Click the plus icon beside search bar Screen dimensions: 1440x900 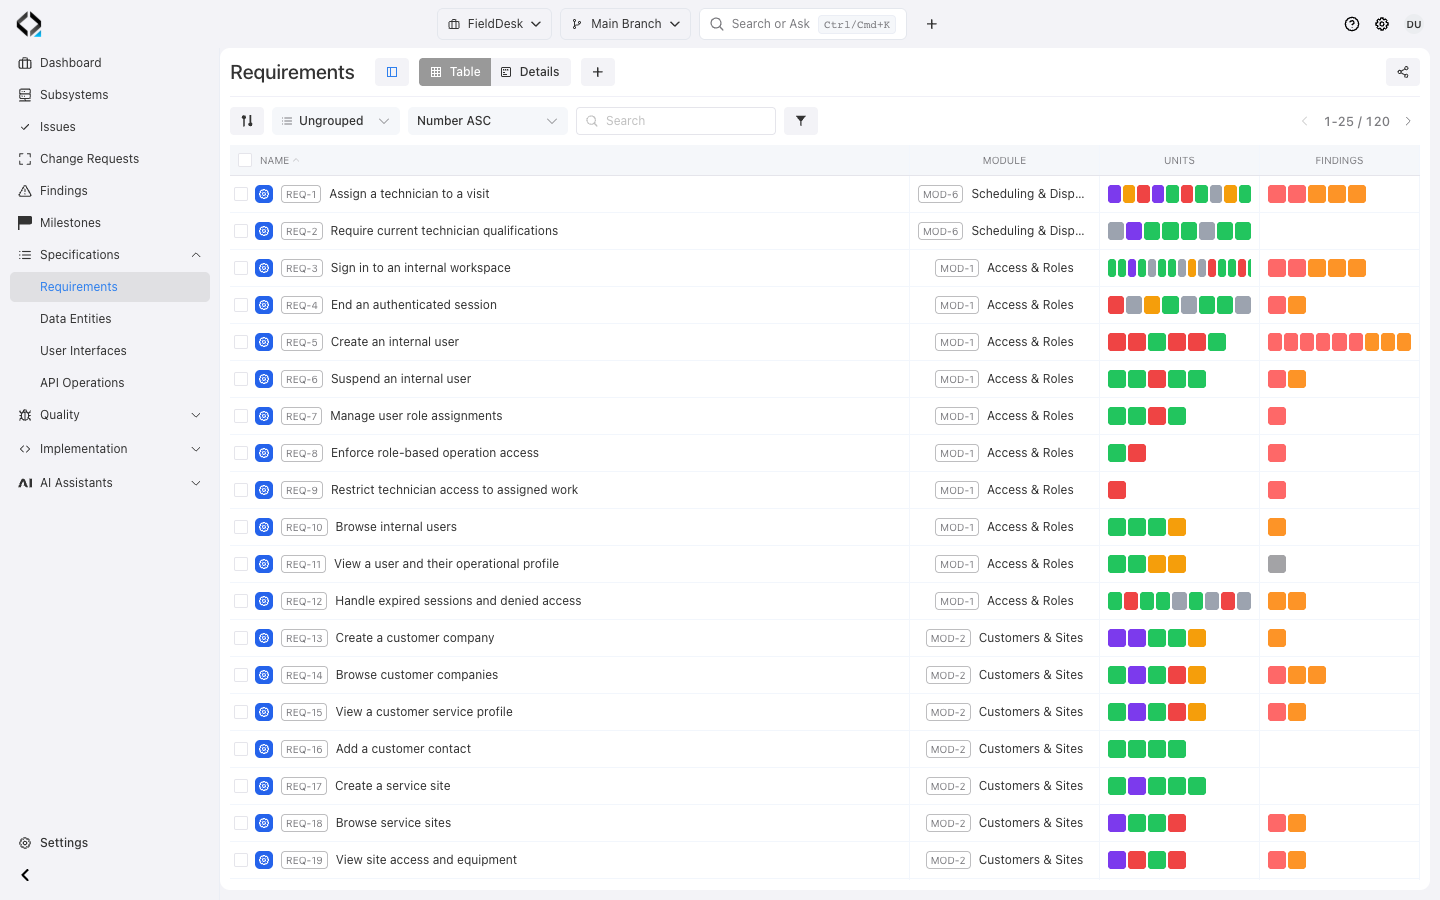(x=932, y=24)
